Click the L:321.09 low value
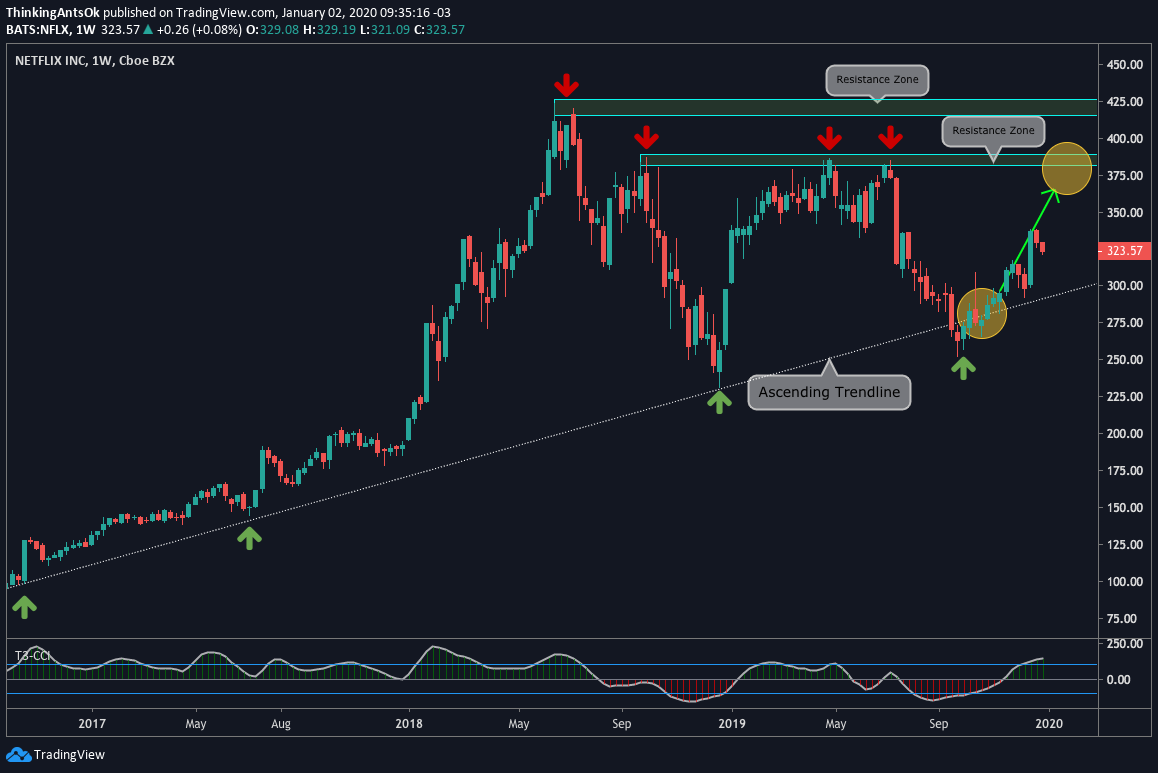The image size is (1158, 773). tap(384, 30)
